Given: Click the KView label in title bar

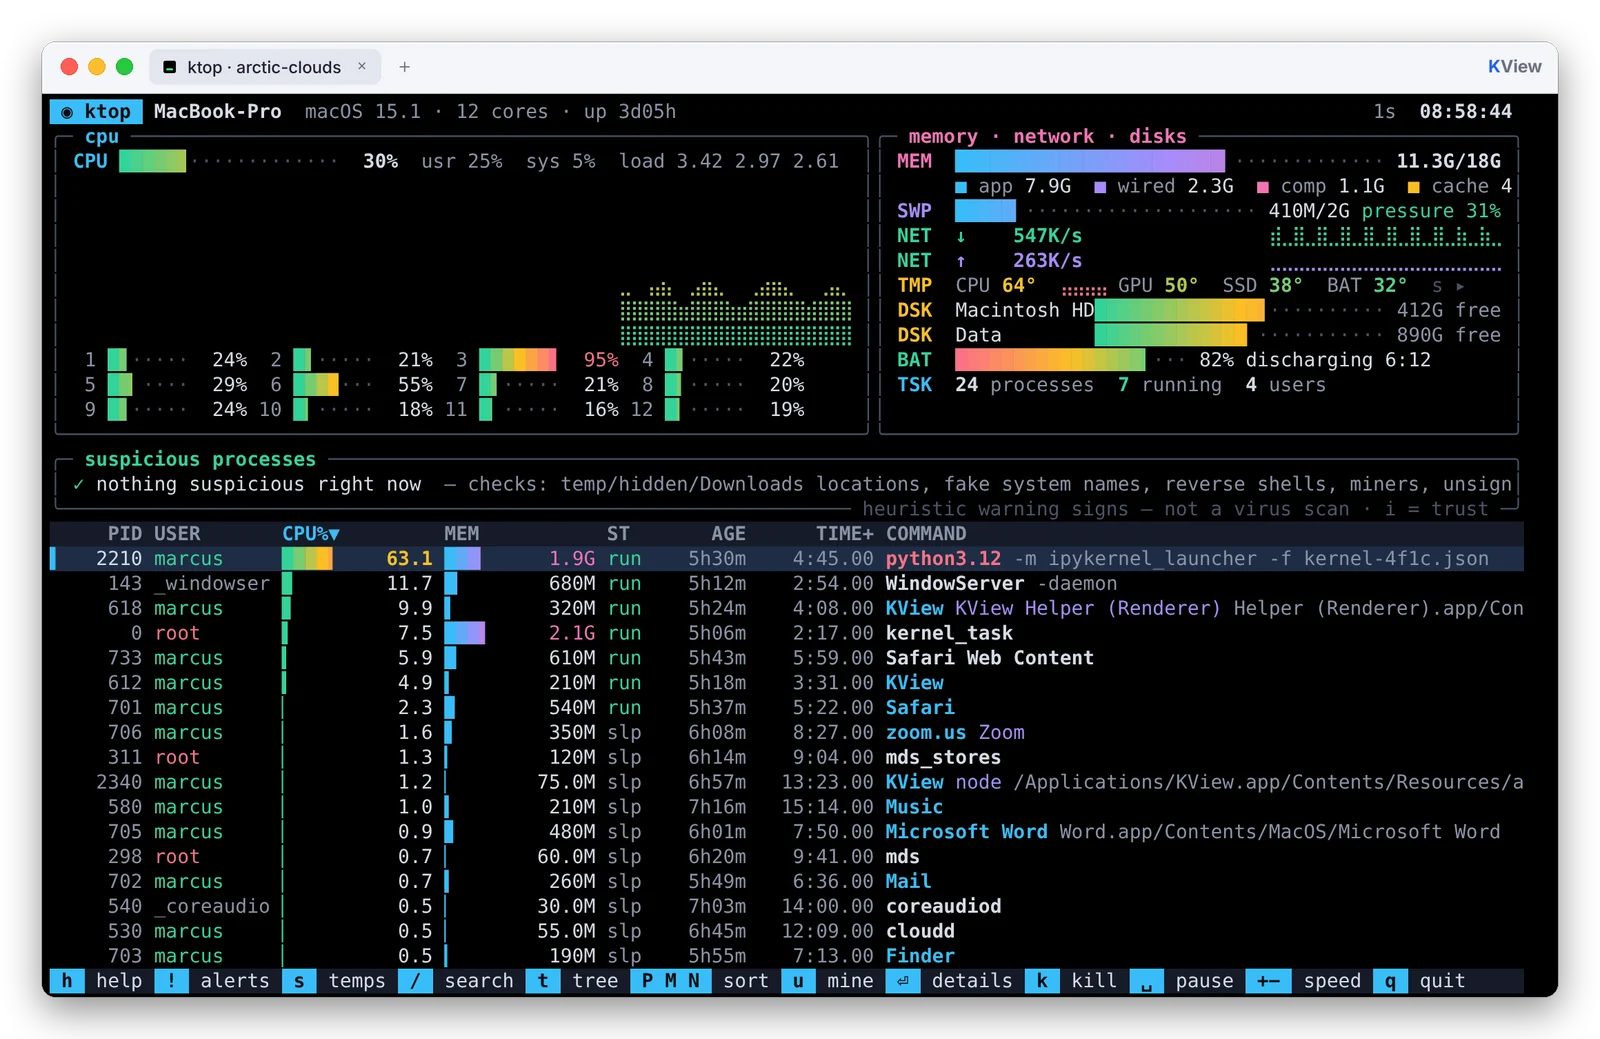Looking at the screenshot, I should (1514, 67).
